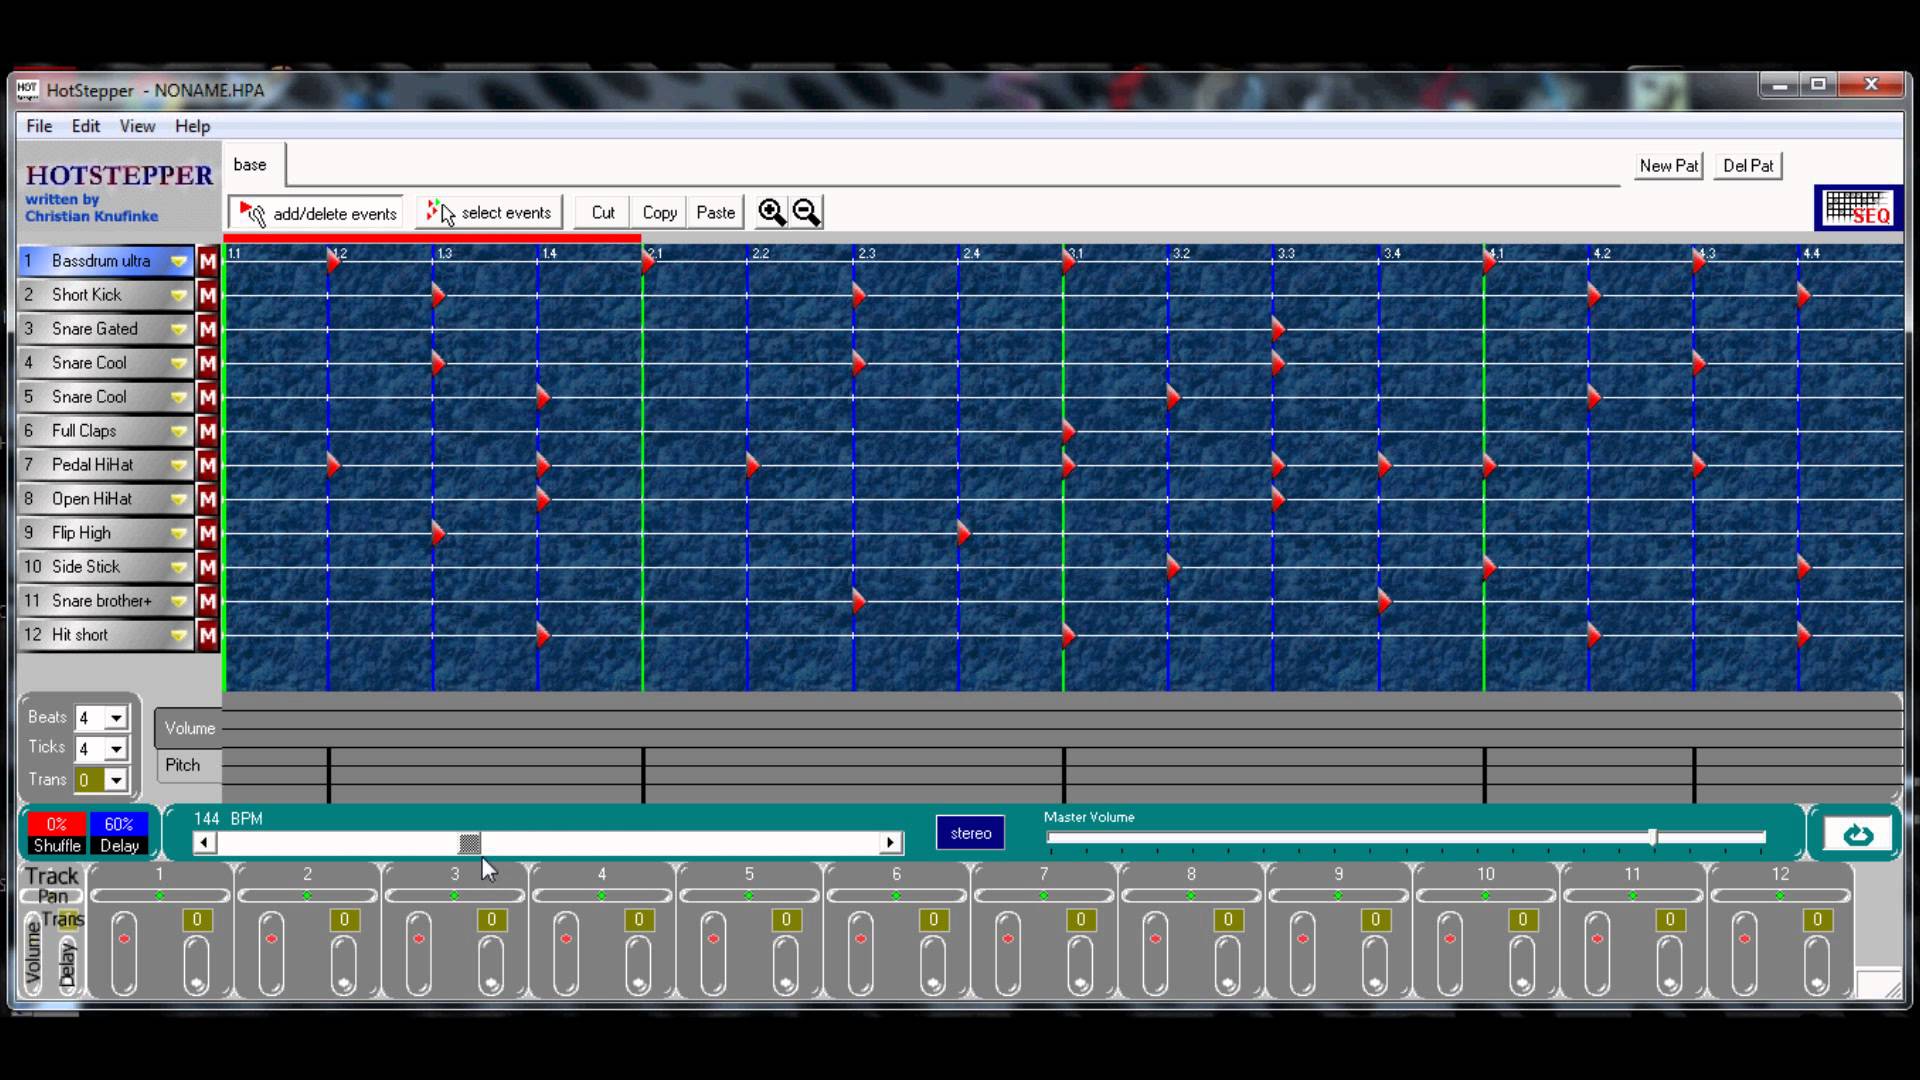Activate the select events tool
This screenshot has width=1920, height=1080.
[489, 212]
